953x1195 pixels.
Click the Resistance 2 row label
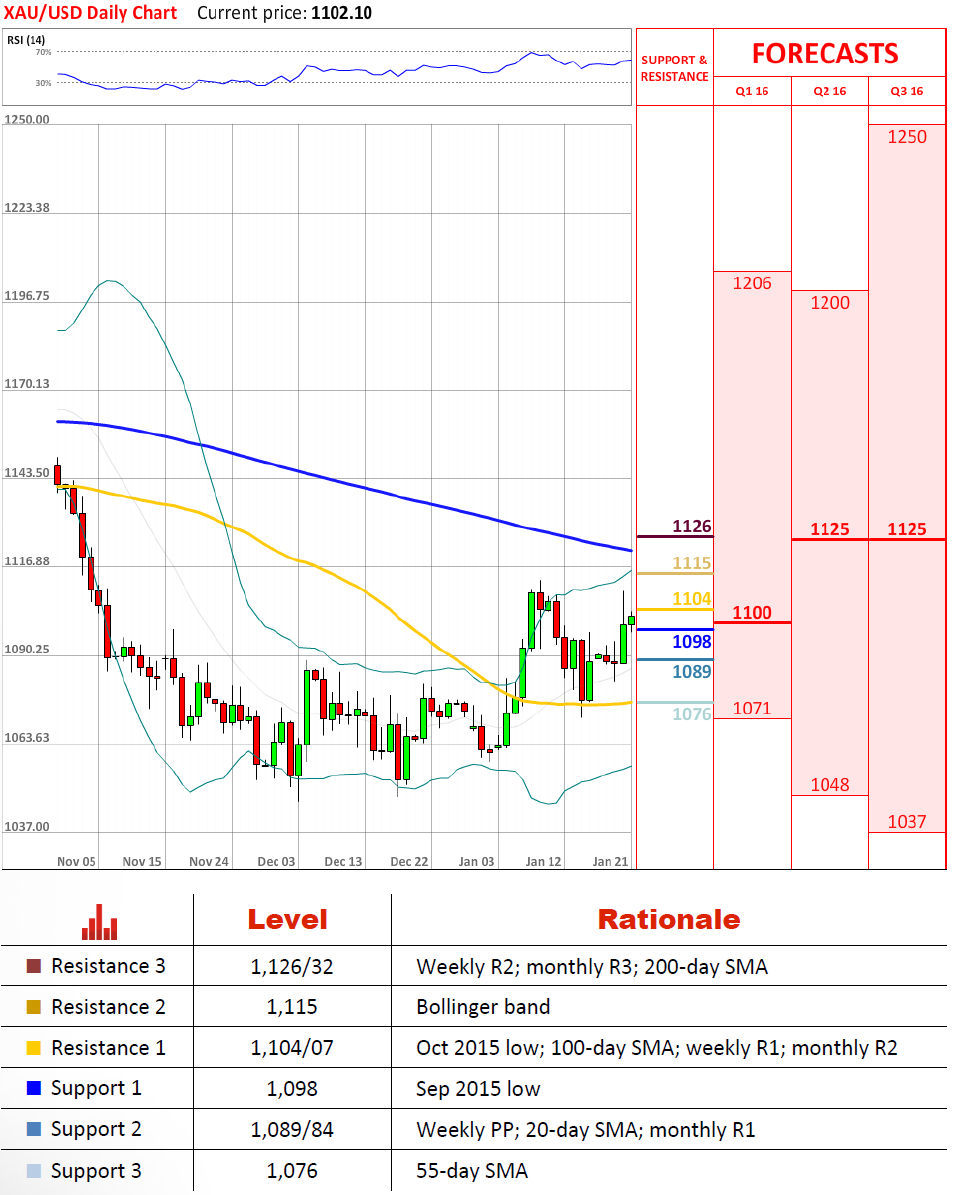click(x=107, y=1007)
